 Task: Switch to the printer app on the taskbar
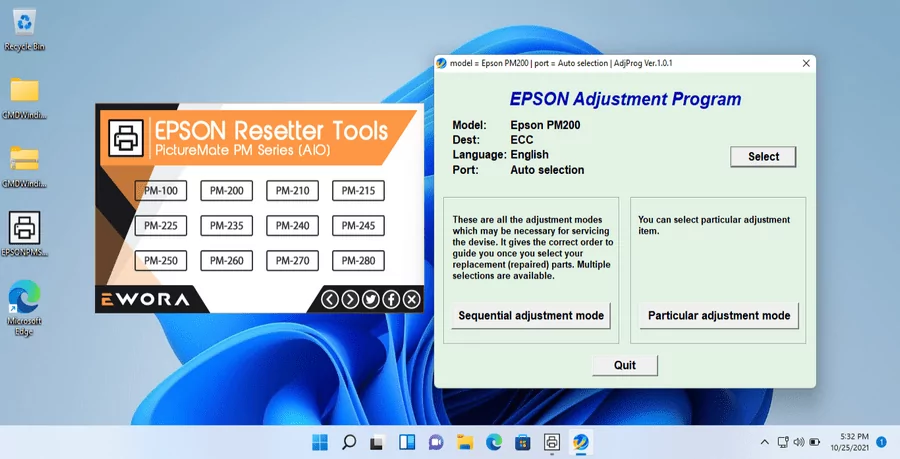552,442
